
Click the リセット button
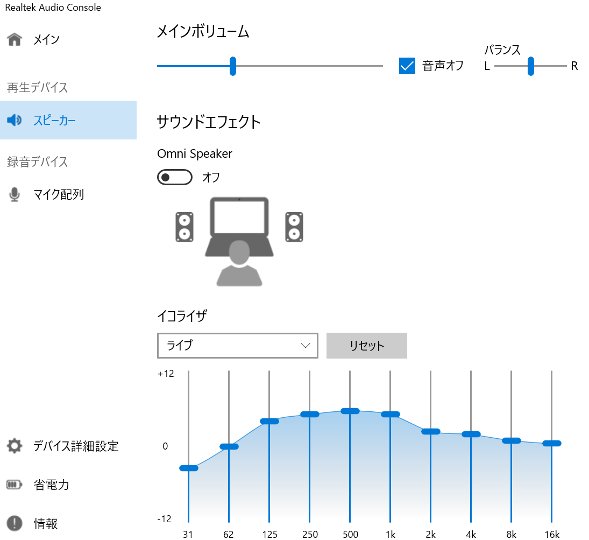367,345
